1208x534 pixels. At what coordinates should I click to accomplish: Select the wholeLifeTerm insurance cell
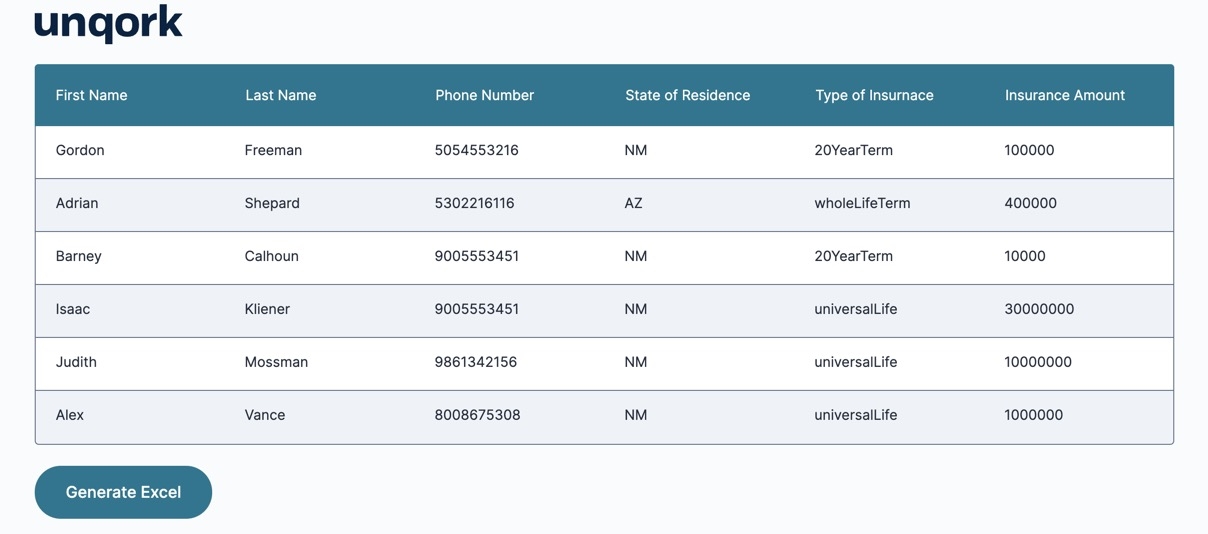862,203
